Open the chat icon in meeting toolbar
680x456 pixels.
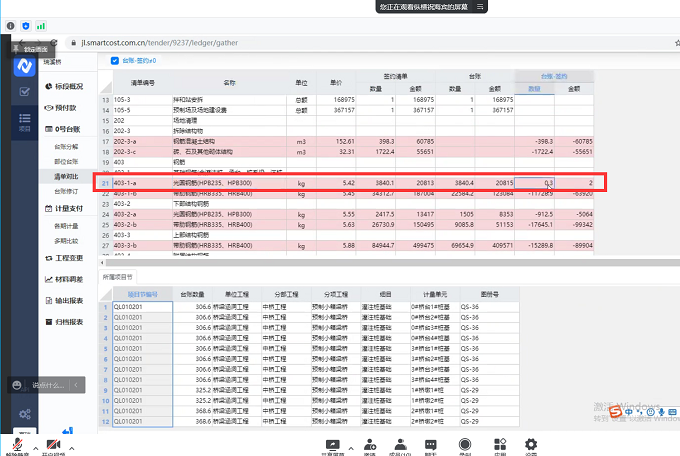coord(431,443)
